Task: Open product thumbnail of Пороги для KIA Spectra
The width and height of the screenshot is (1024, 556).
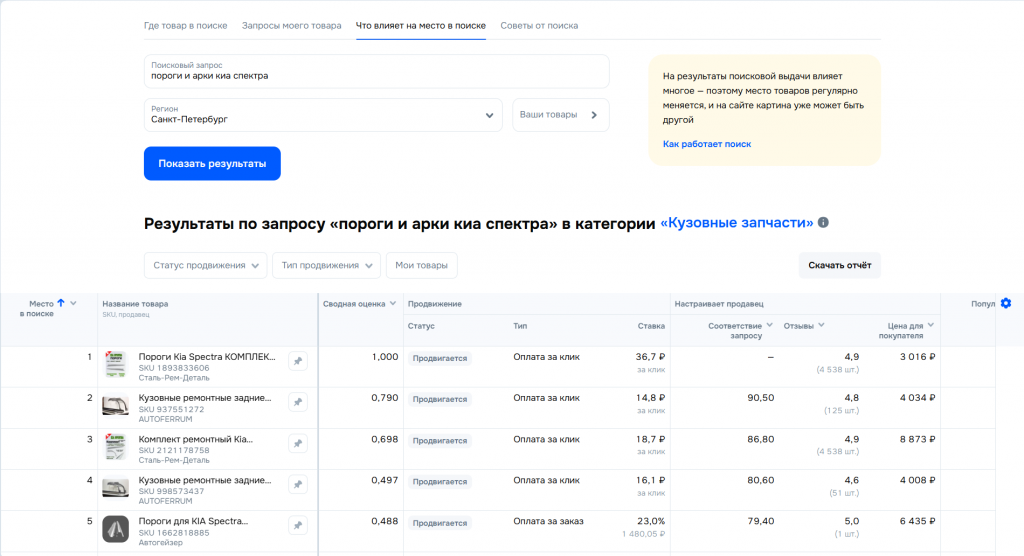Action: (x=115, y=528)
